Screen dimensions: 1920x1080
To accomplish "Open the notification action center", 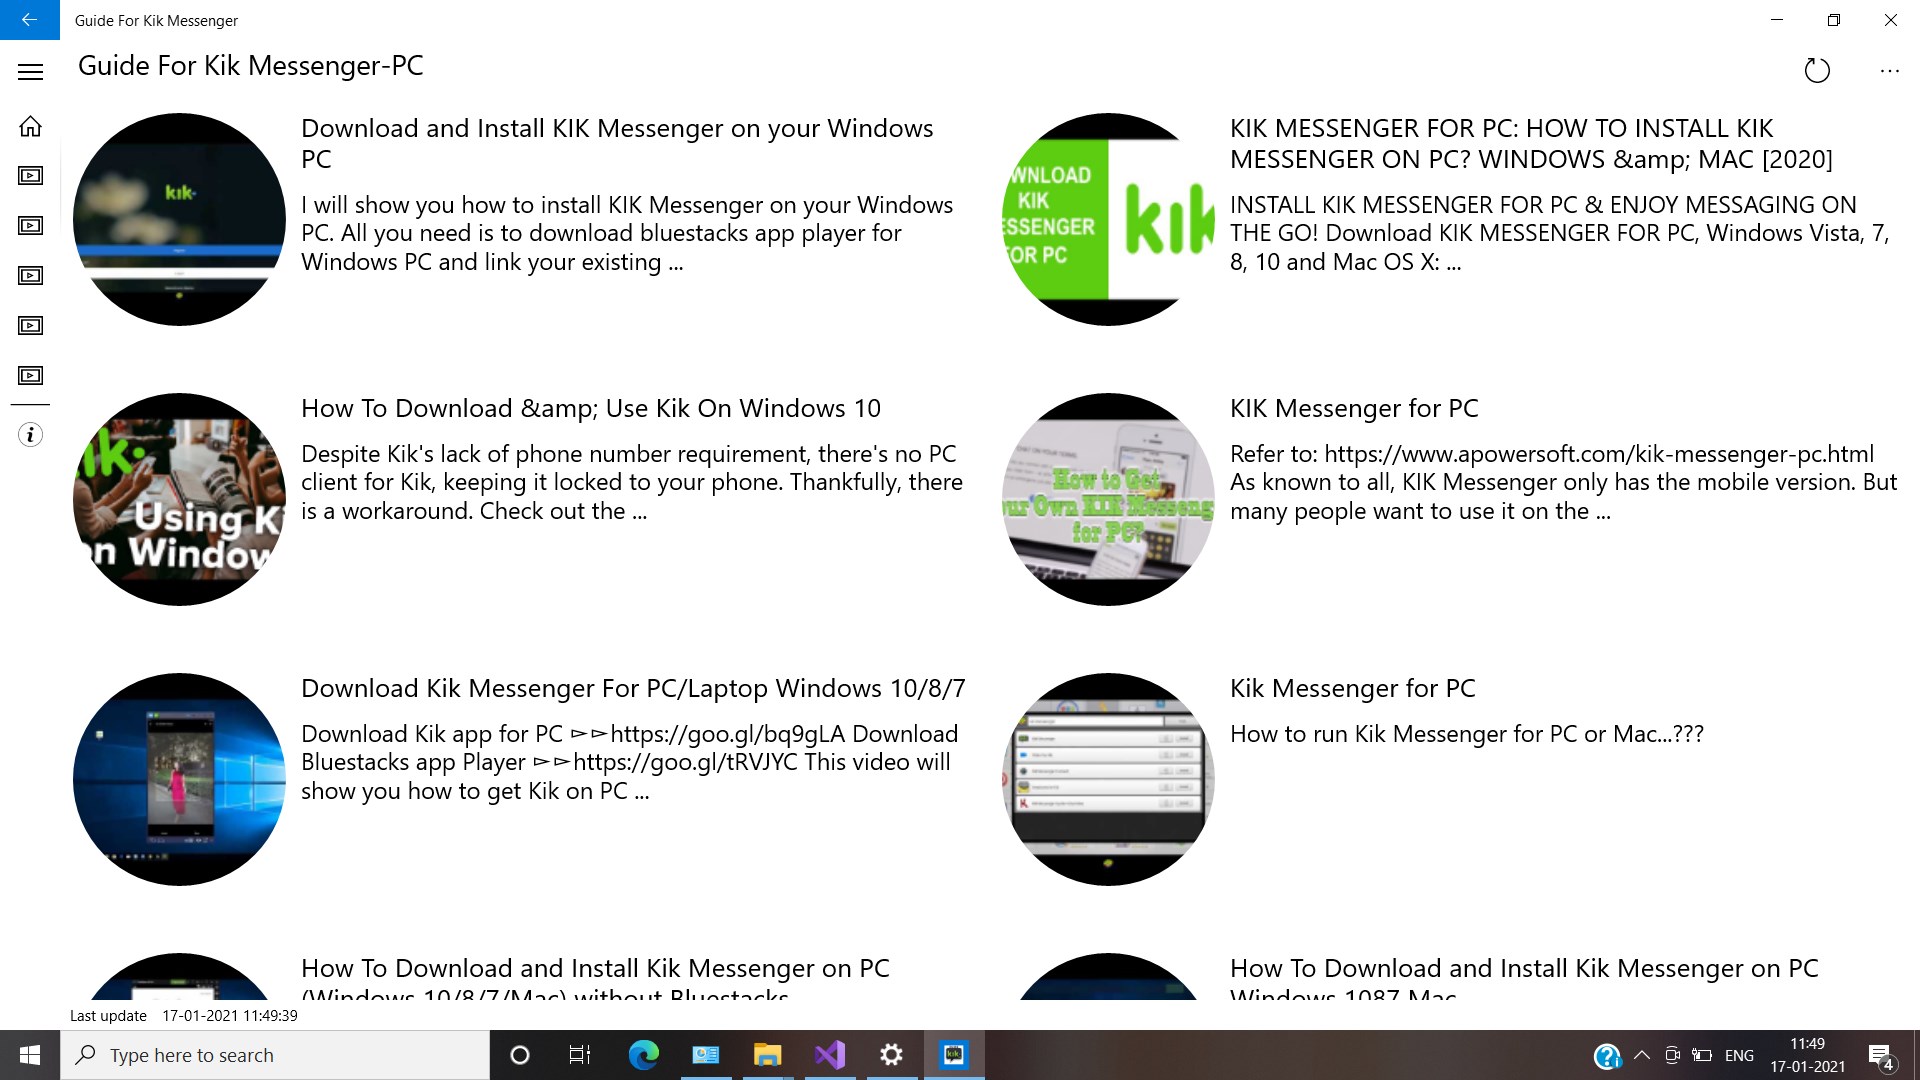I will tap(1880, 1056).
